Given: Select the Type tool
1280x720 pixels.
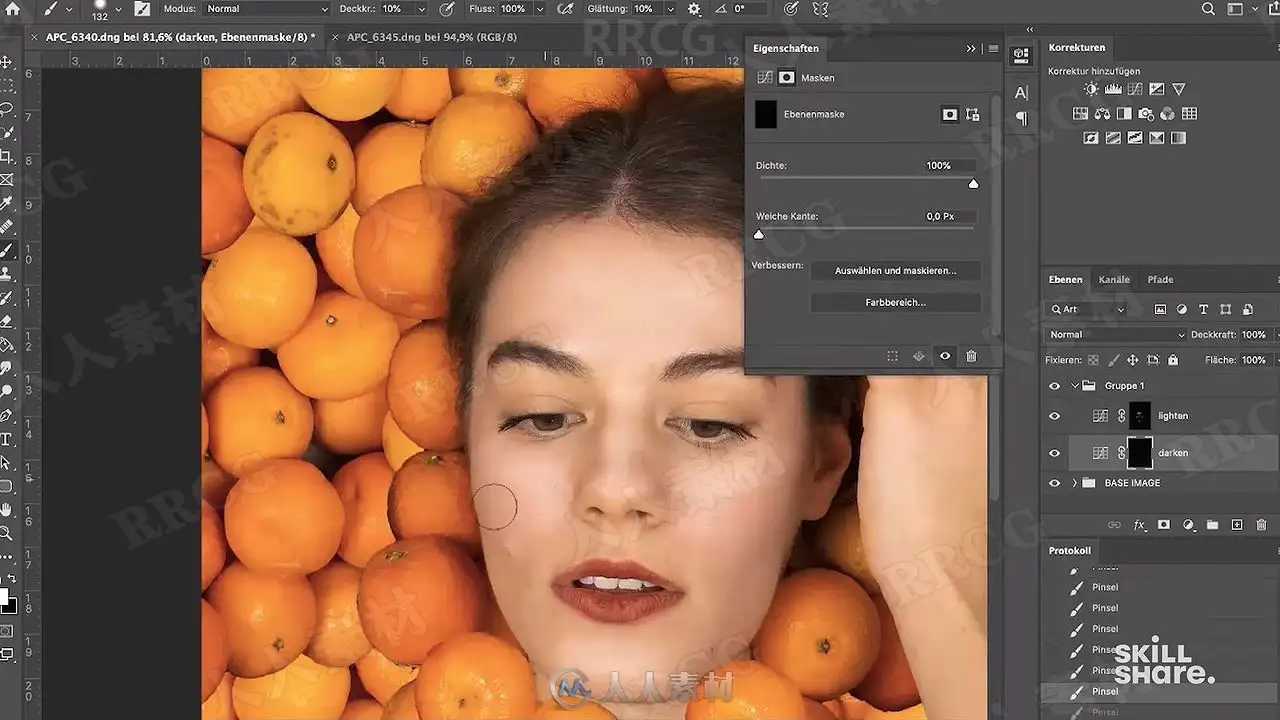Looking at the screenshot, I should click(x=7, y=439).
